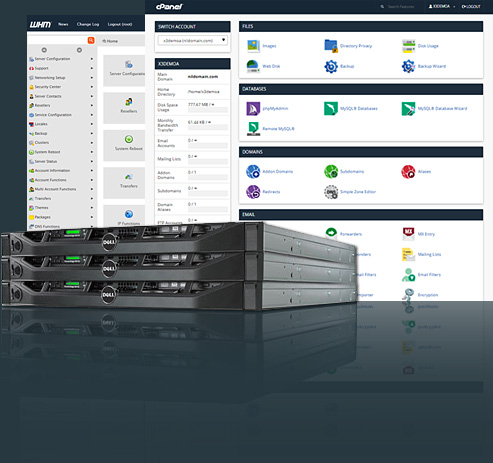Open the Simple Zone Editor icon
The width and height of the screenshot is (493, 463).
tap(331, 192)
